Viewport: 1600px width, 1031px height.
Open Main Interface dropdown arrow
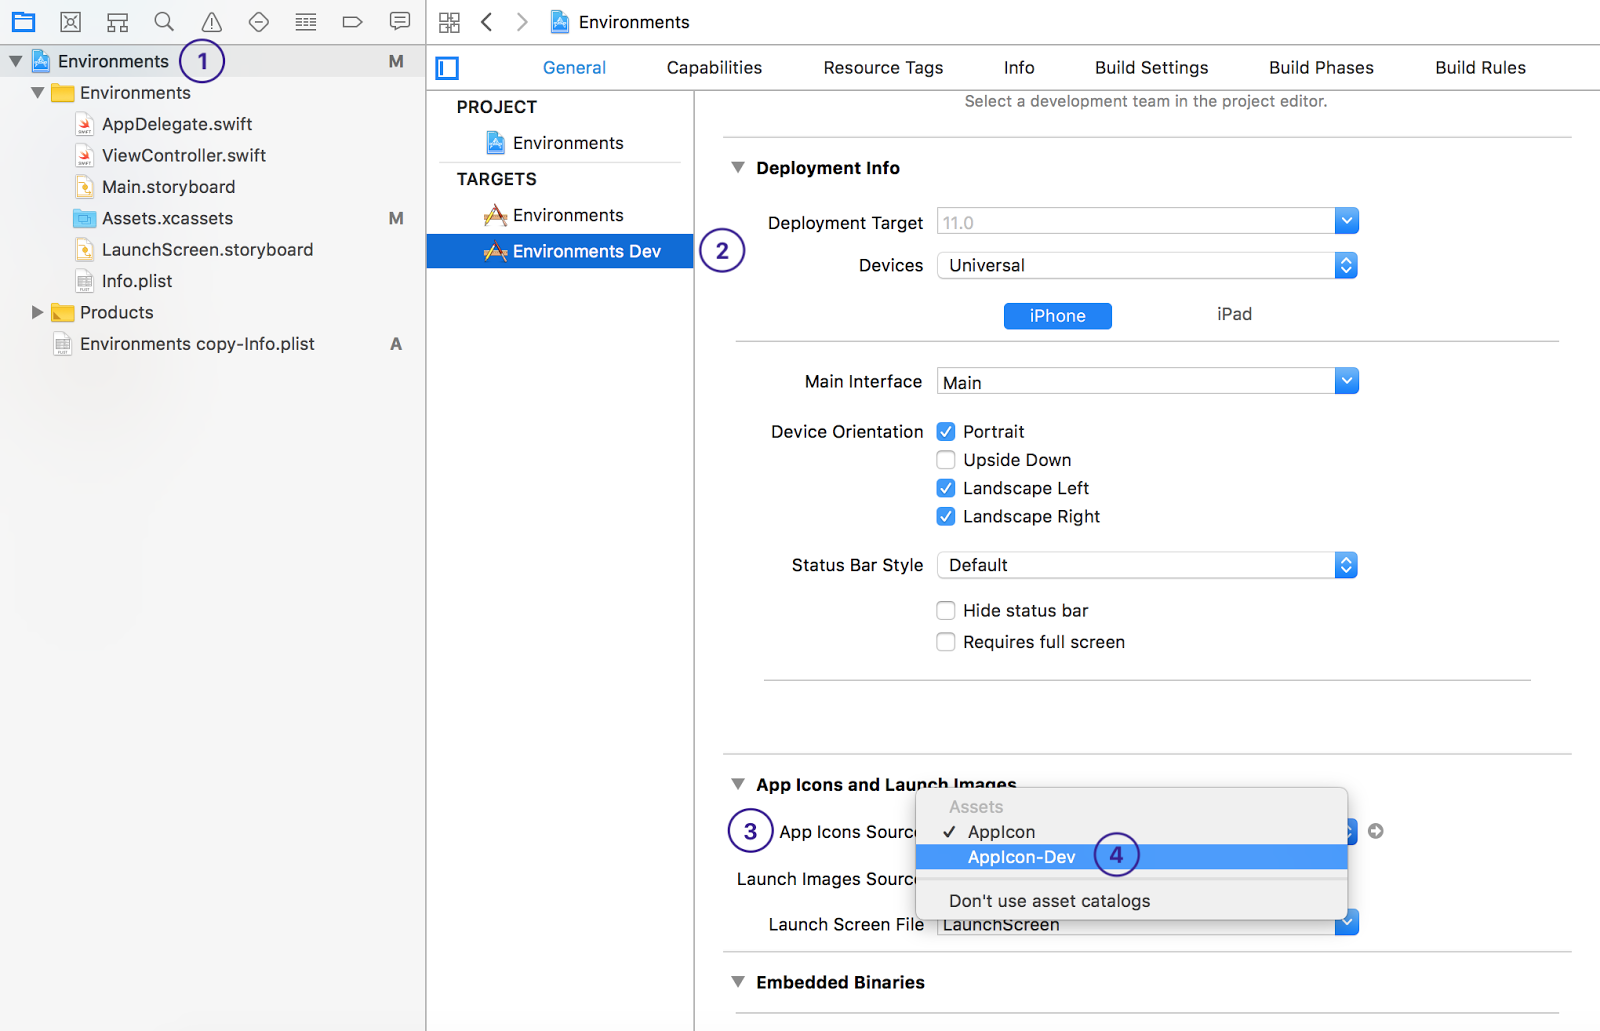1347,381
